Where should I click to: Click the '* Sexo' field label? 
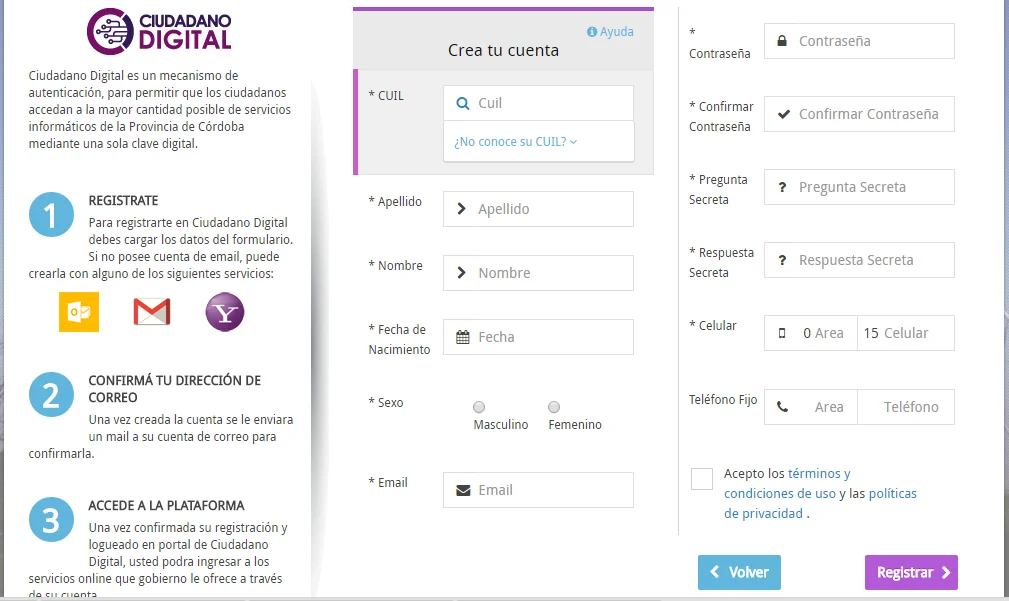[385, 403]
